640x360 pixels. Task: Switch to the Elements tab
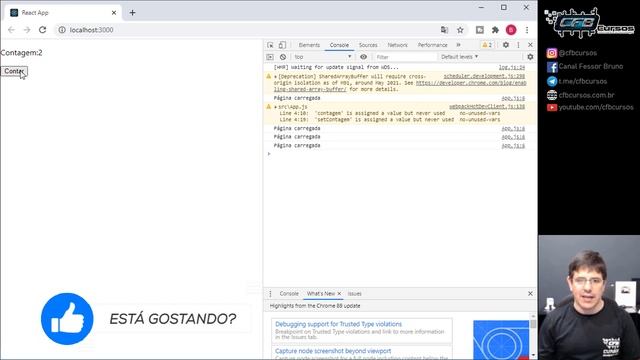click(x=309, y=45)
